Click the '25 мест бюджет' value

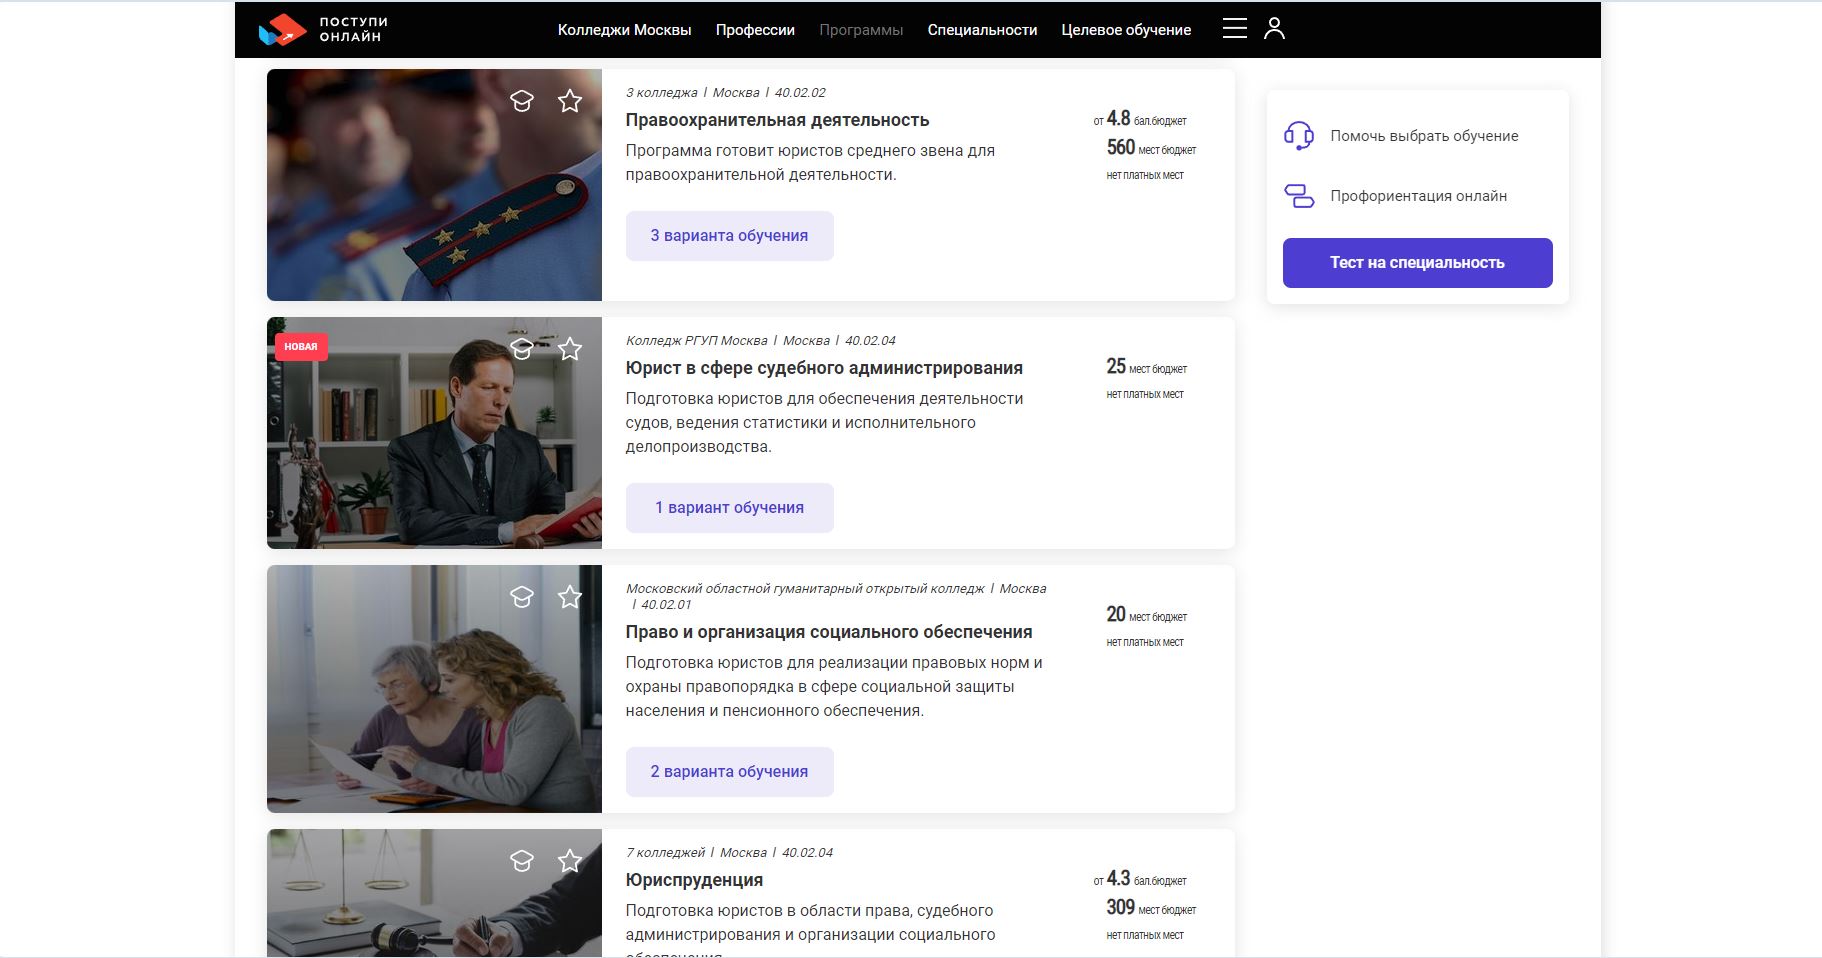point(1147,367)
